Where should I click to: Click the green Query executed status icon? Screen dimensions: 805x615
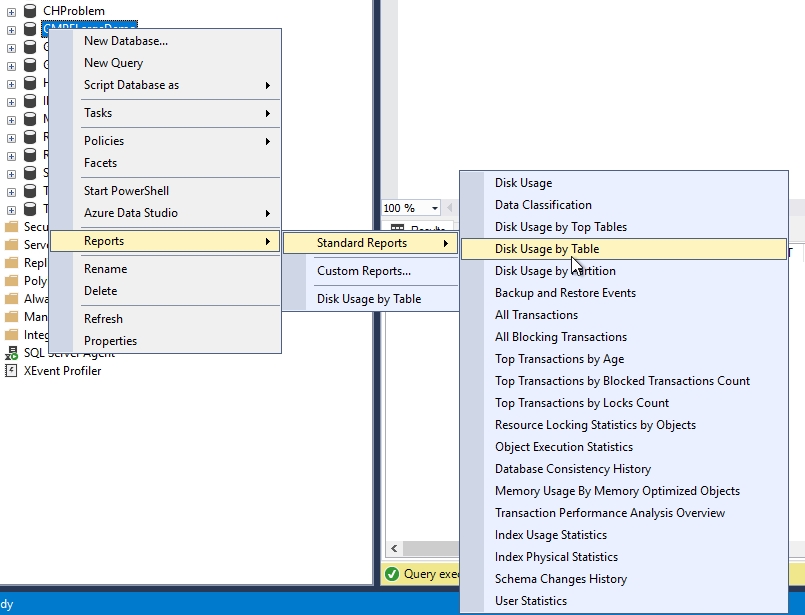394,574
